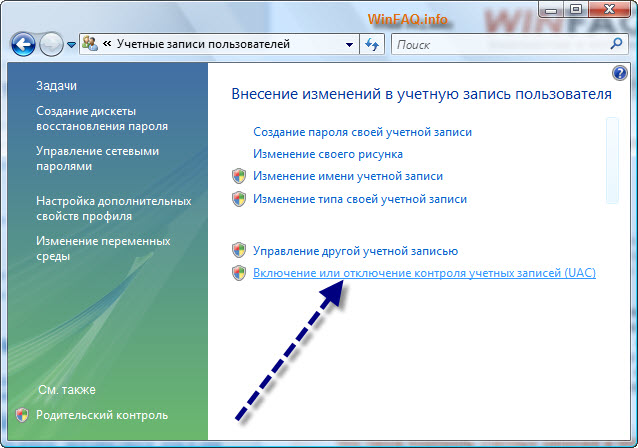The width and height of the screenshot is (638, 448).
Task: Click the Refresh button beside address bar
Action: (372, 44)
